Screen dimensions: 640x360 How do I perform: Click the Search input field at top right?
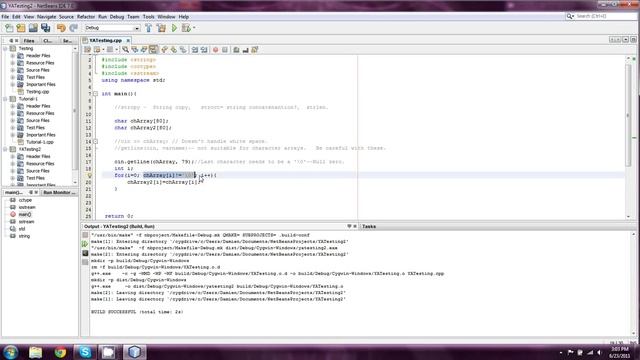point(604,16)
